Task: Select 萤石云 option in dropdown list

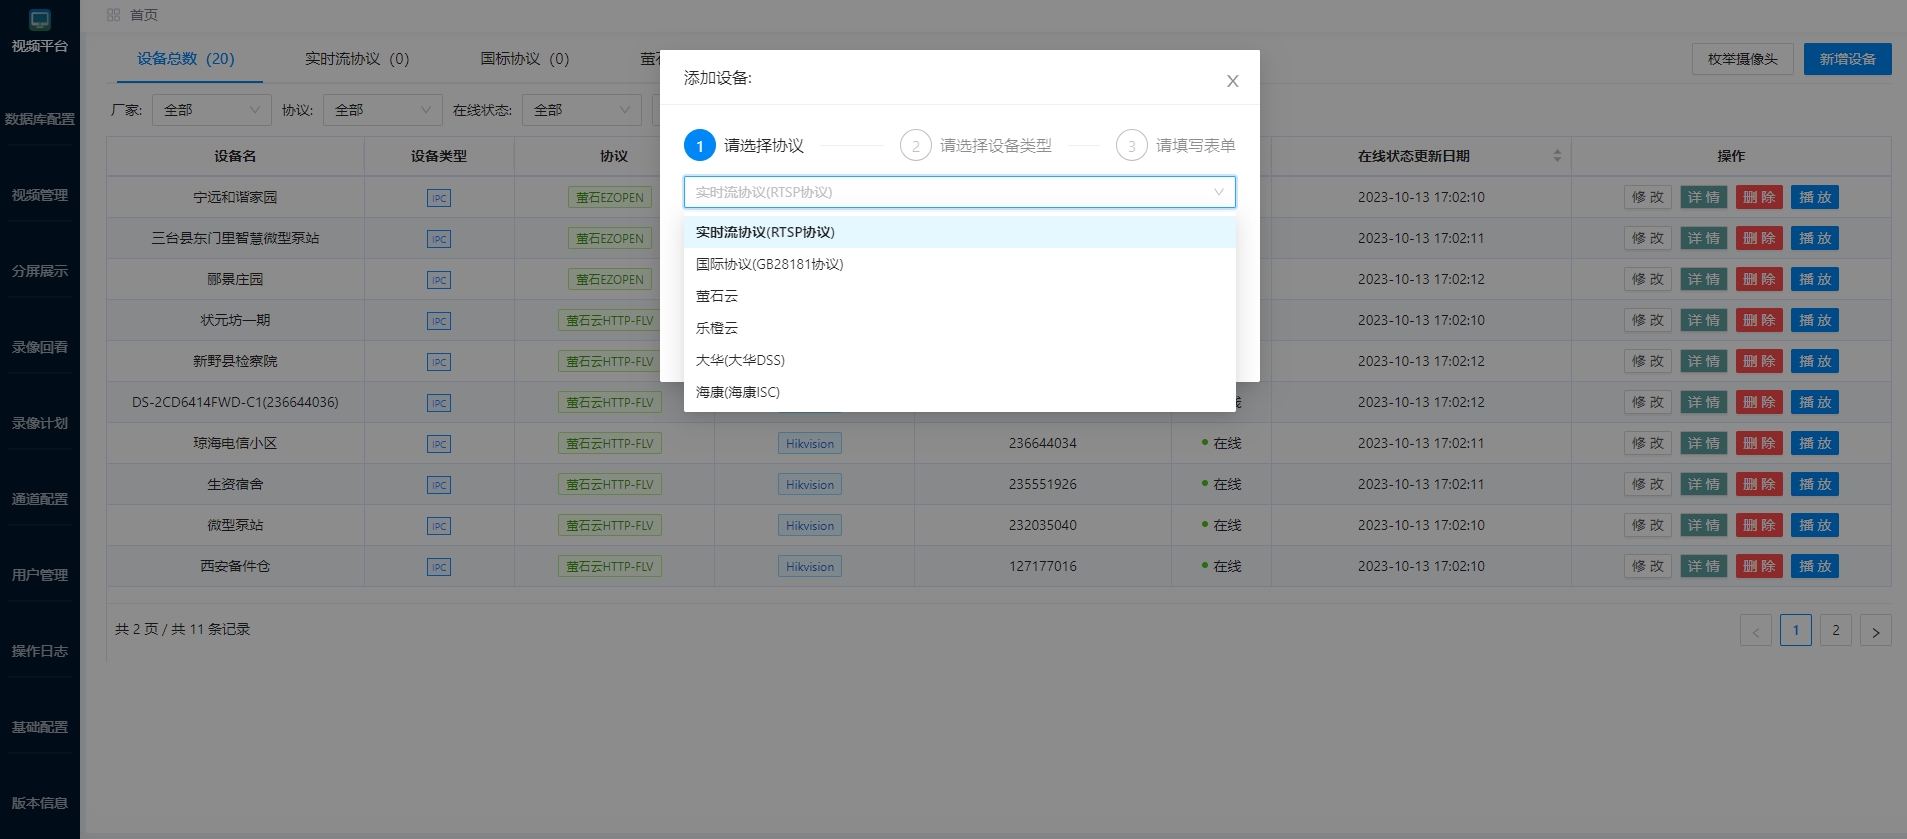Action: 960,296
